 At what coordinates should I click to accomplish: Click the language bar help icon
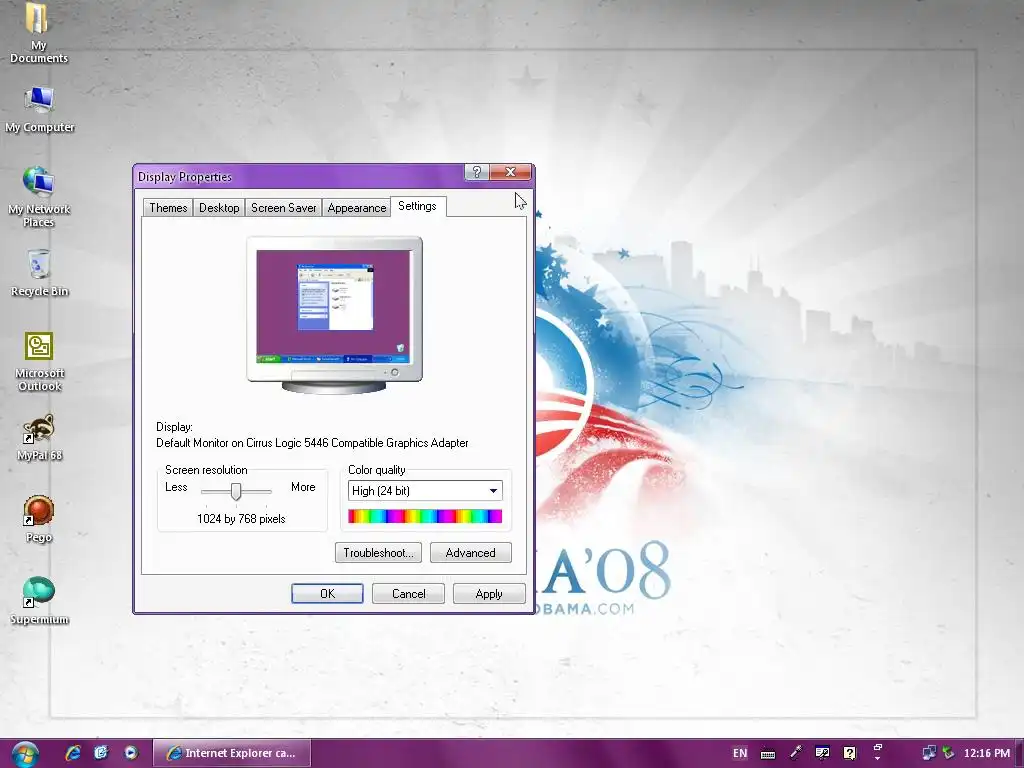pyautogui.click(x=849, y=753)
